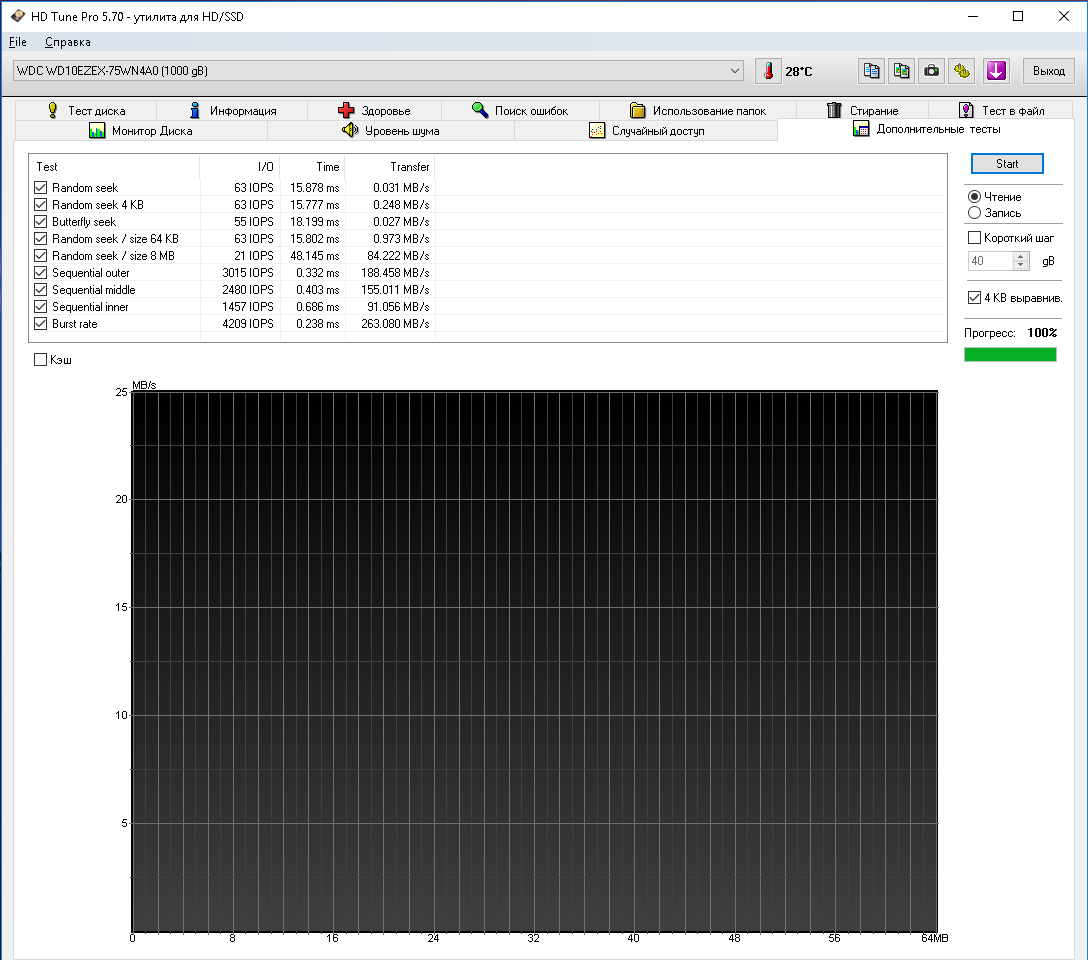Click the copy text to clipboard icon
Screen dimensions: 1088x960
pos(872,71)
